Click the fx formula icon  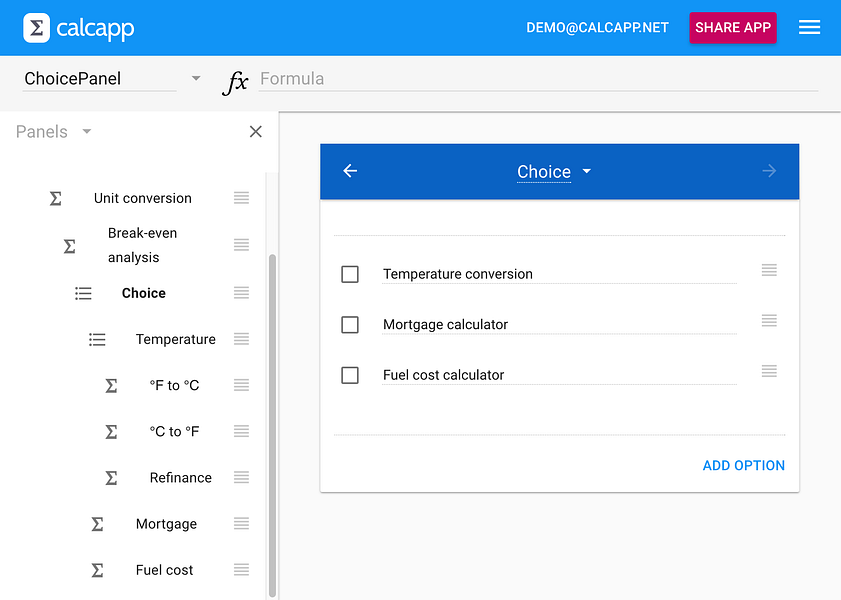coord(235,82)
